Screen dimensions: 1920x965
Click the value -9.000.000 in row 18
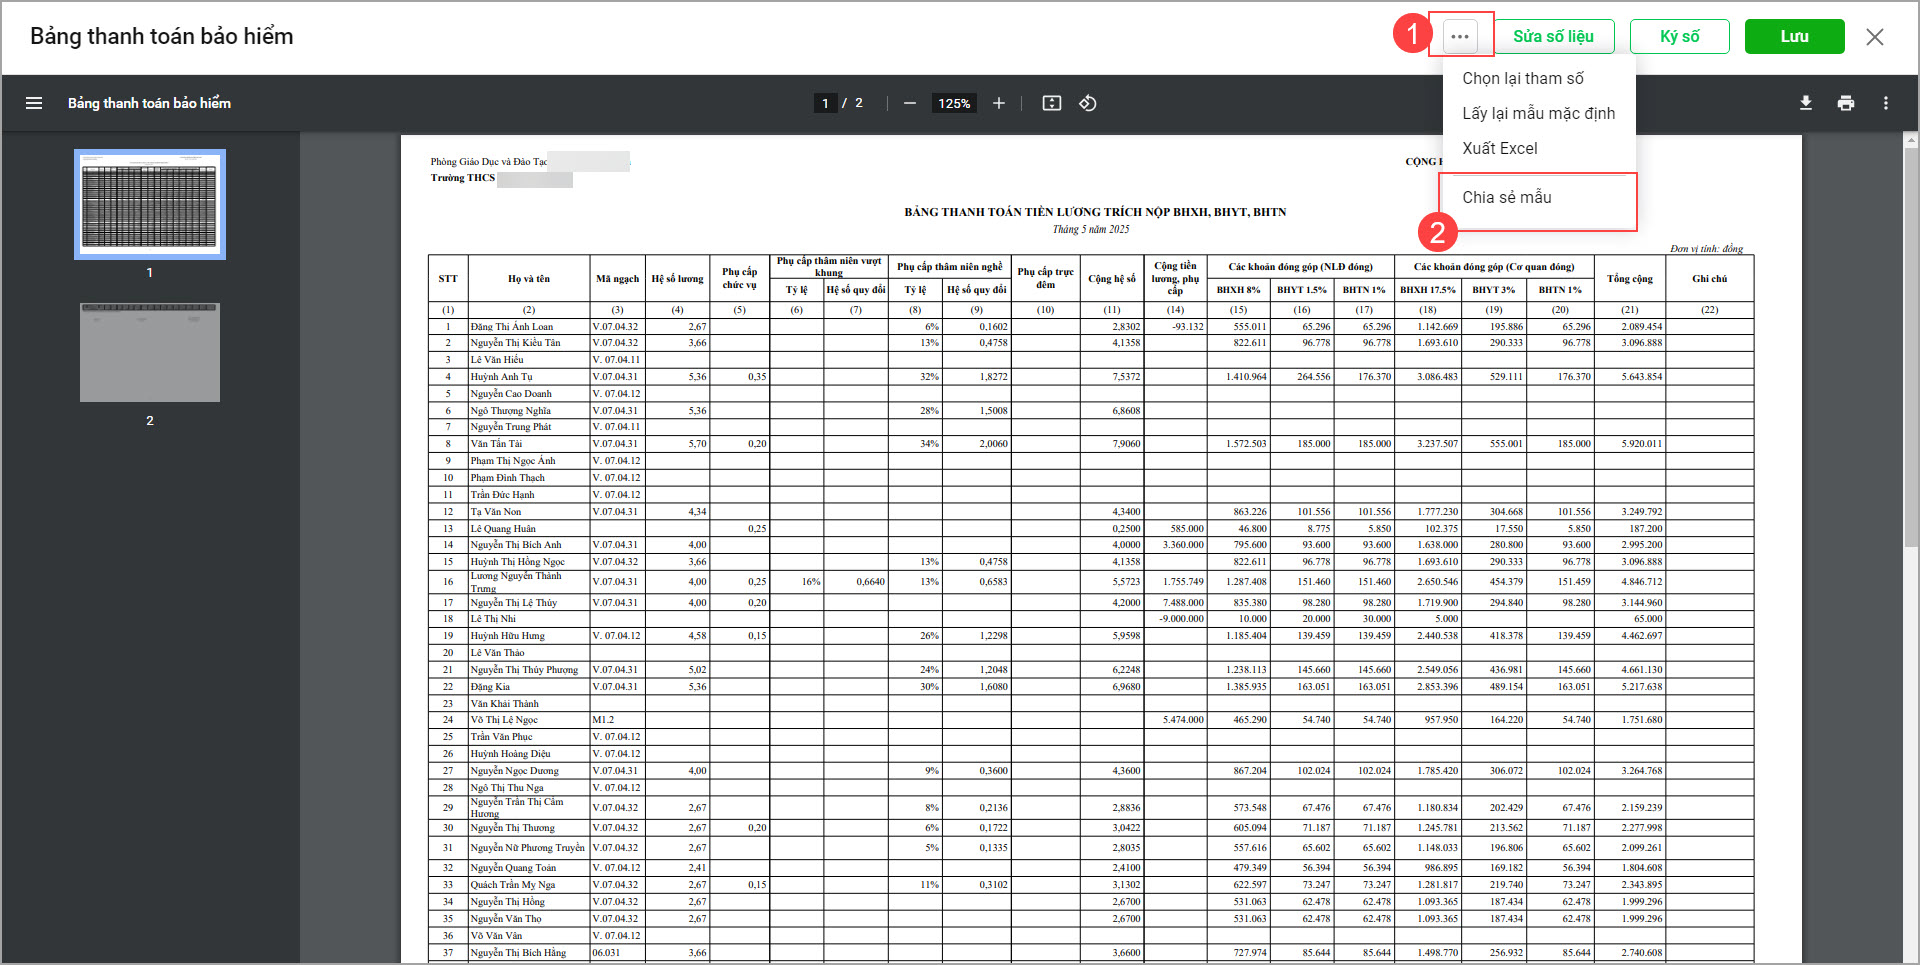[x=1181, y=619]
